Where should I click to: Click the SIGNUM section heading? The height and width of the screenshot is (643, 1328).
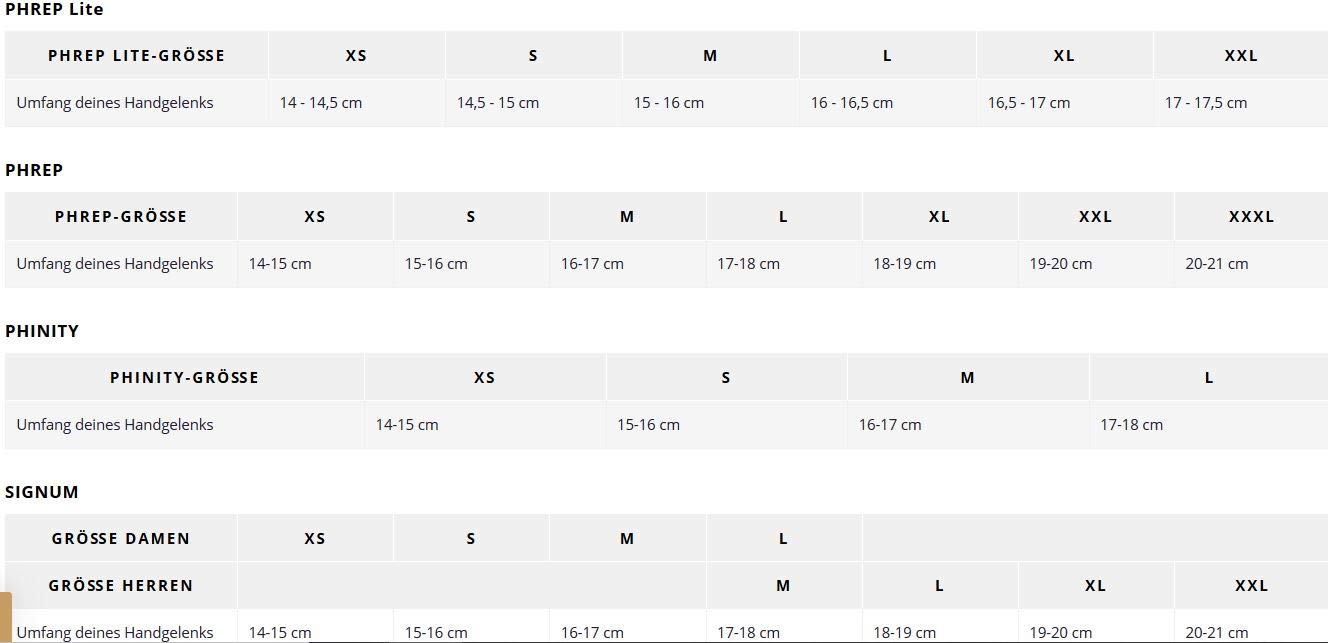click(42, 492)
